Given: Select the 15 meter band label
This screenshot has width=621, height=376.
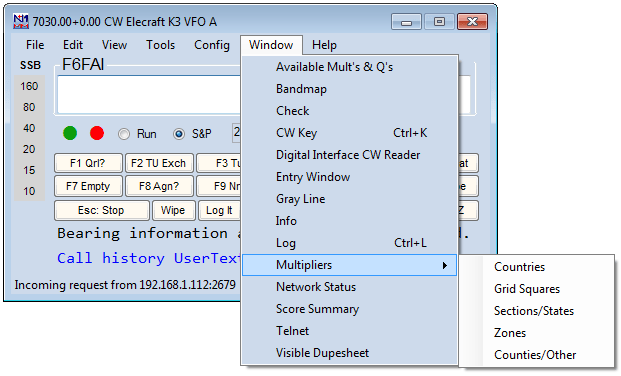Looking at the screenshot, I should (x=29, y=170).
